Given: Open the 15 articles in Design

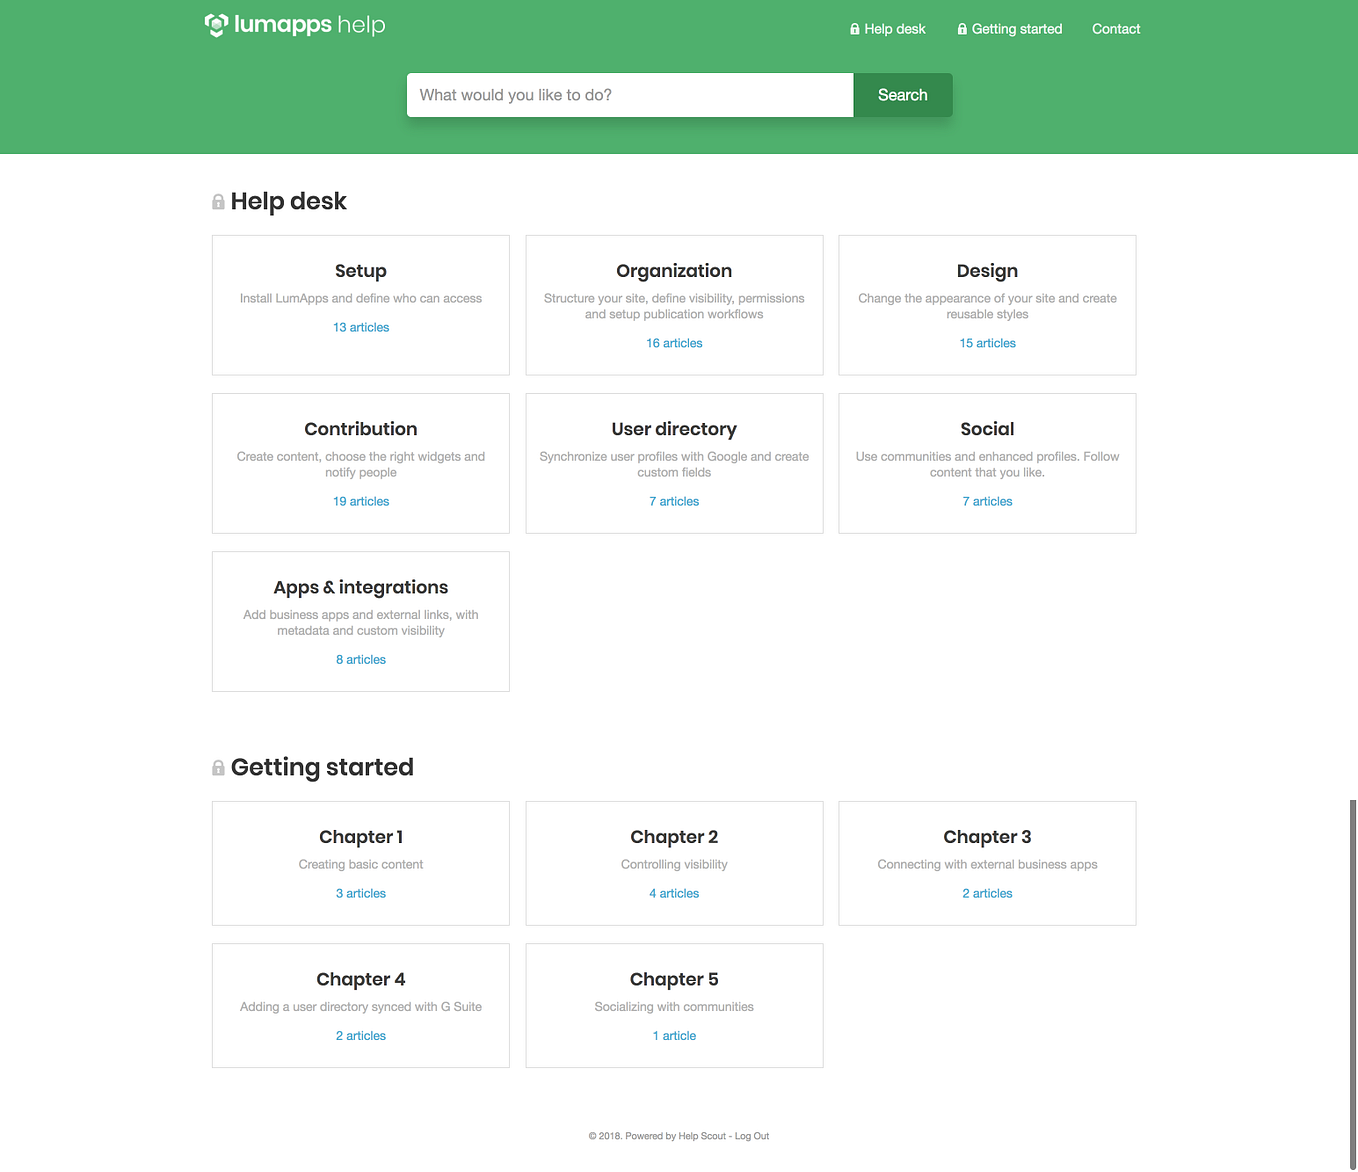Looking at the screenshot, I should pos(987,342).
